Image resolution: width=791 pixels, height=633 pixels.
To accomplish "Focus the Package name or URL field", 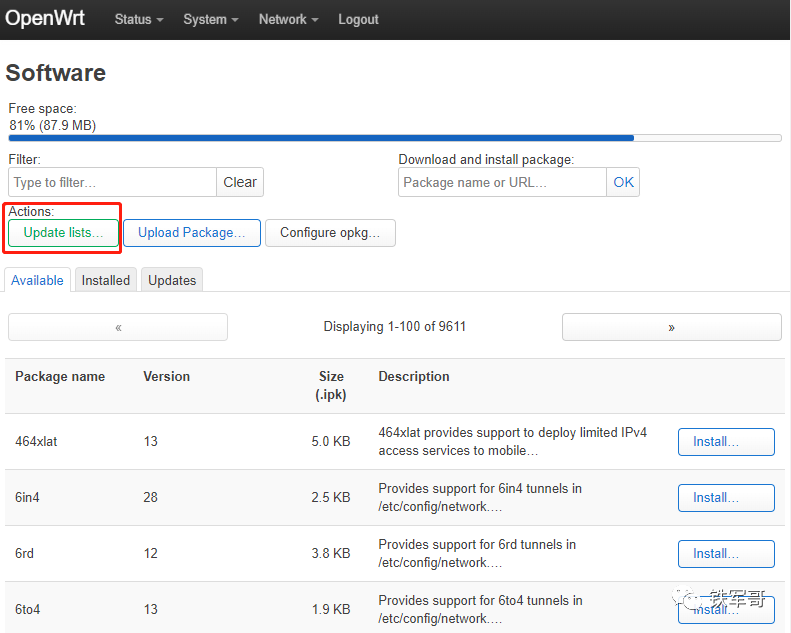I will [502, 182].
